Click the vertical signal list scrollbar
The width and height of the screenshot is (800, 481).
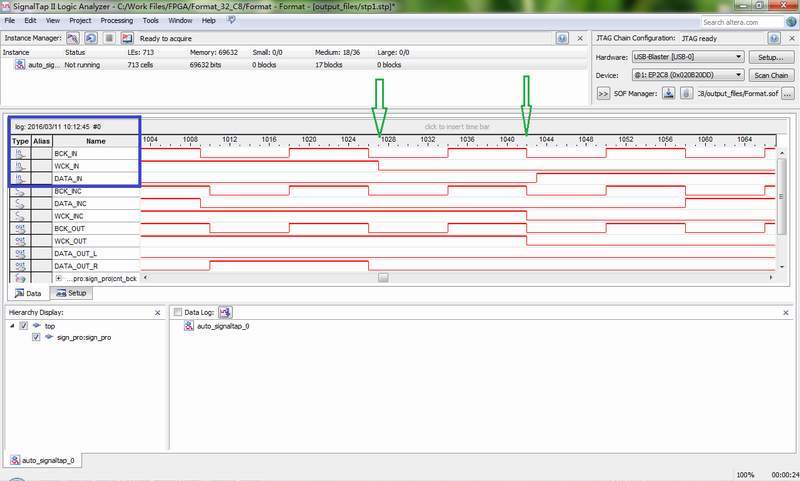[x=782, y=196]
